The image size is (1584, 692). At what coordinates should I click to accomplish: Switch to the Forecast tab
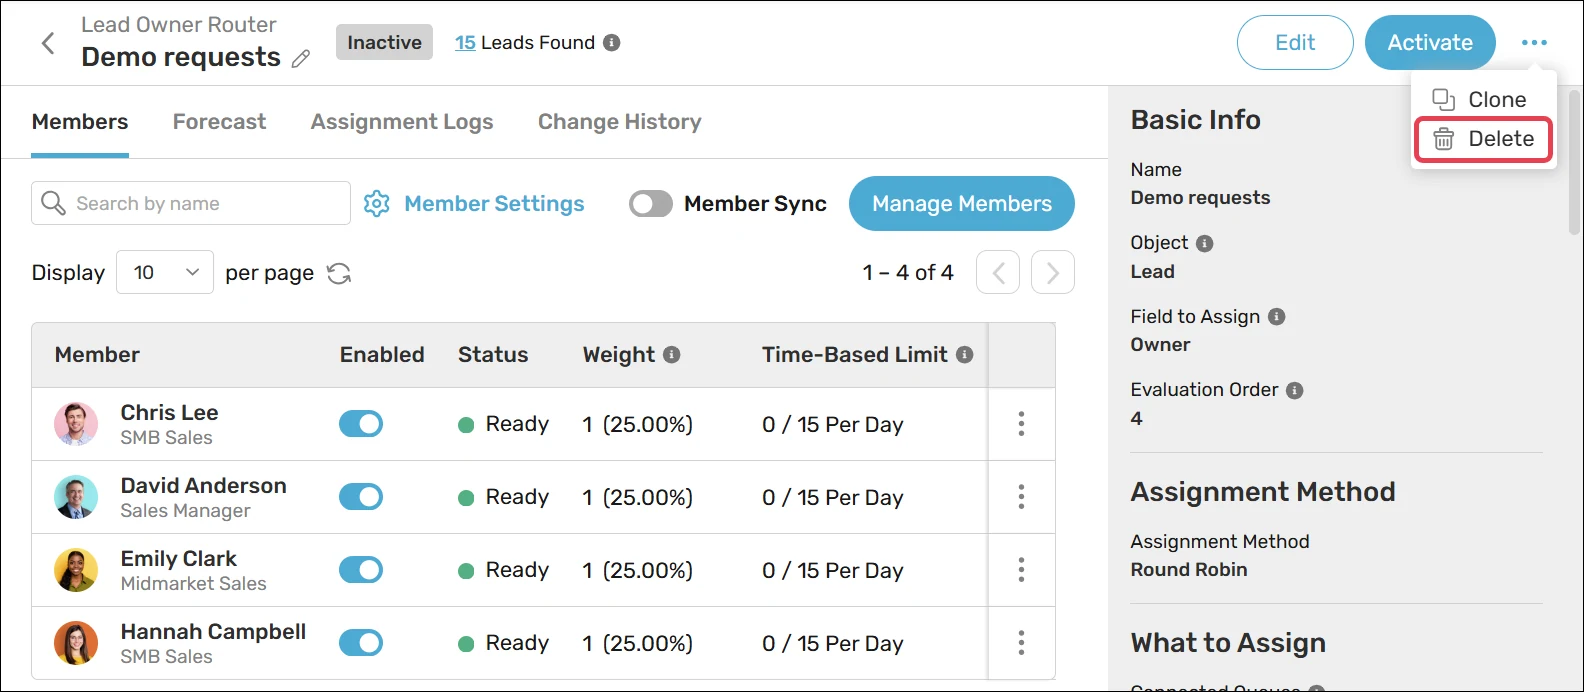(x=219, y=122)
